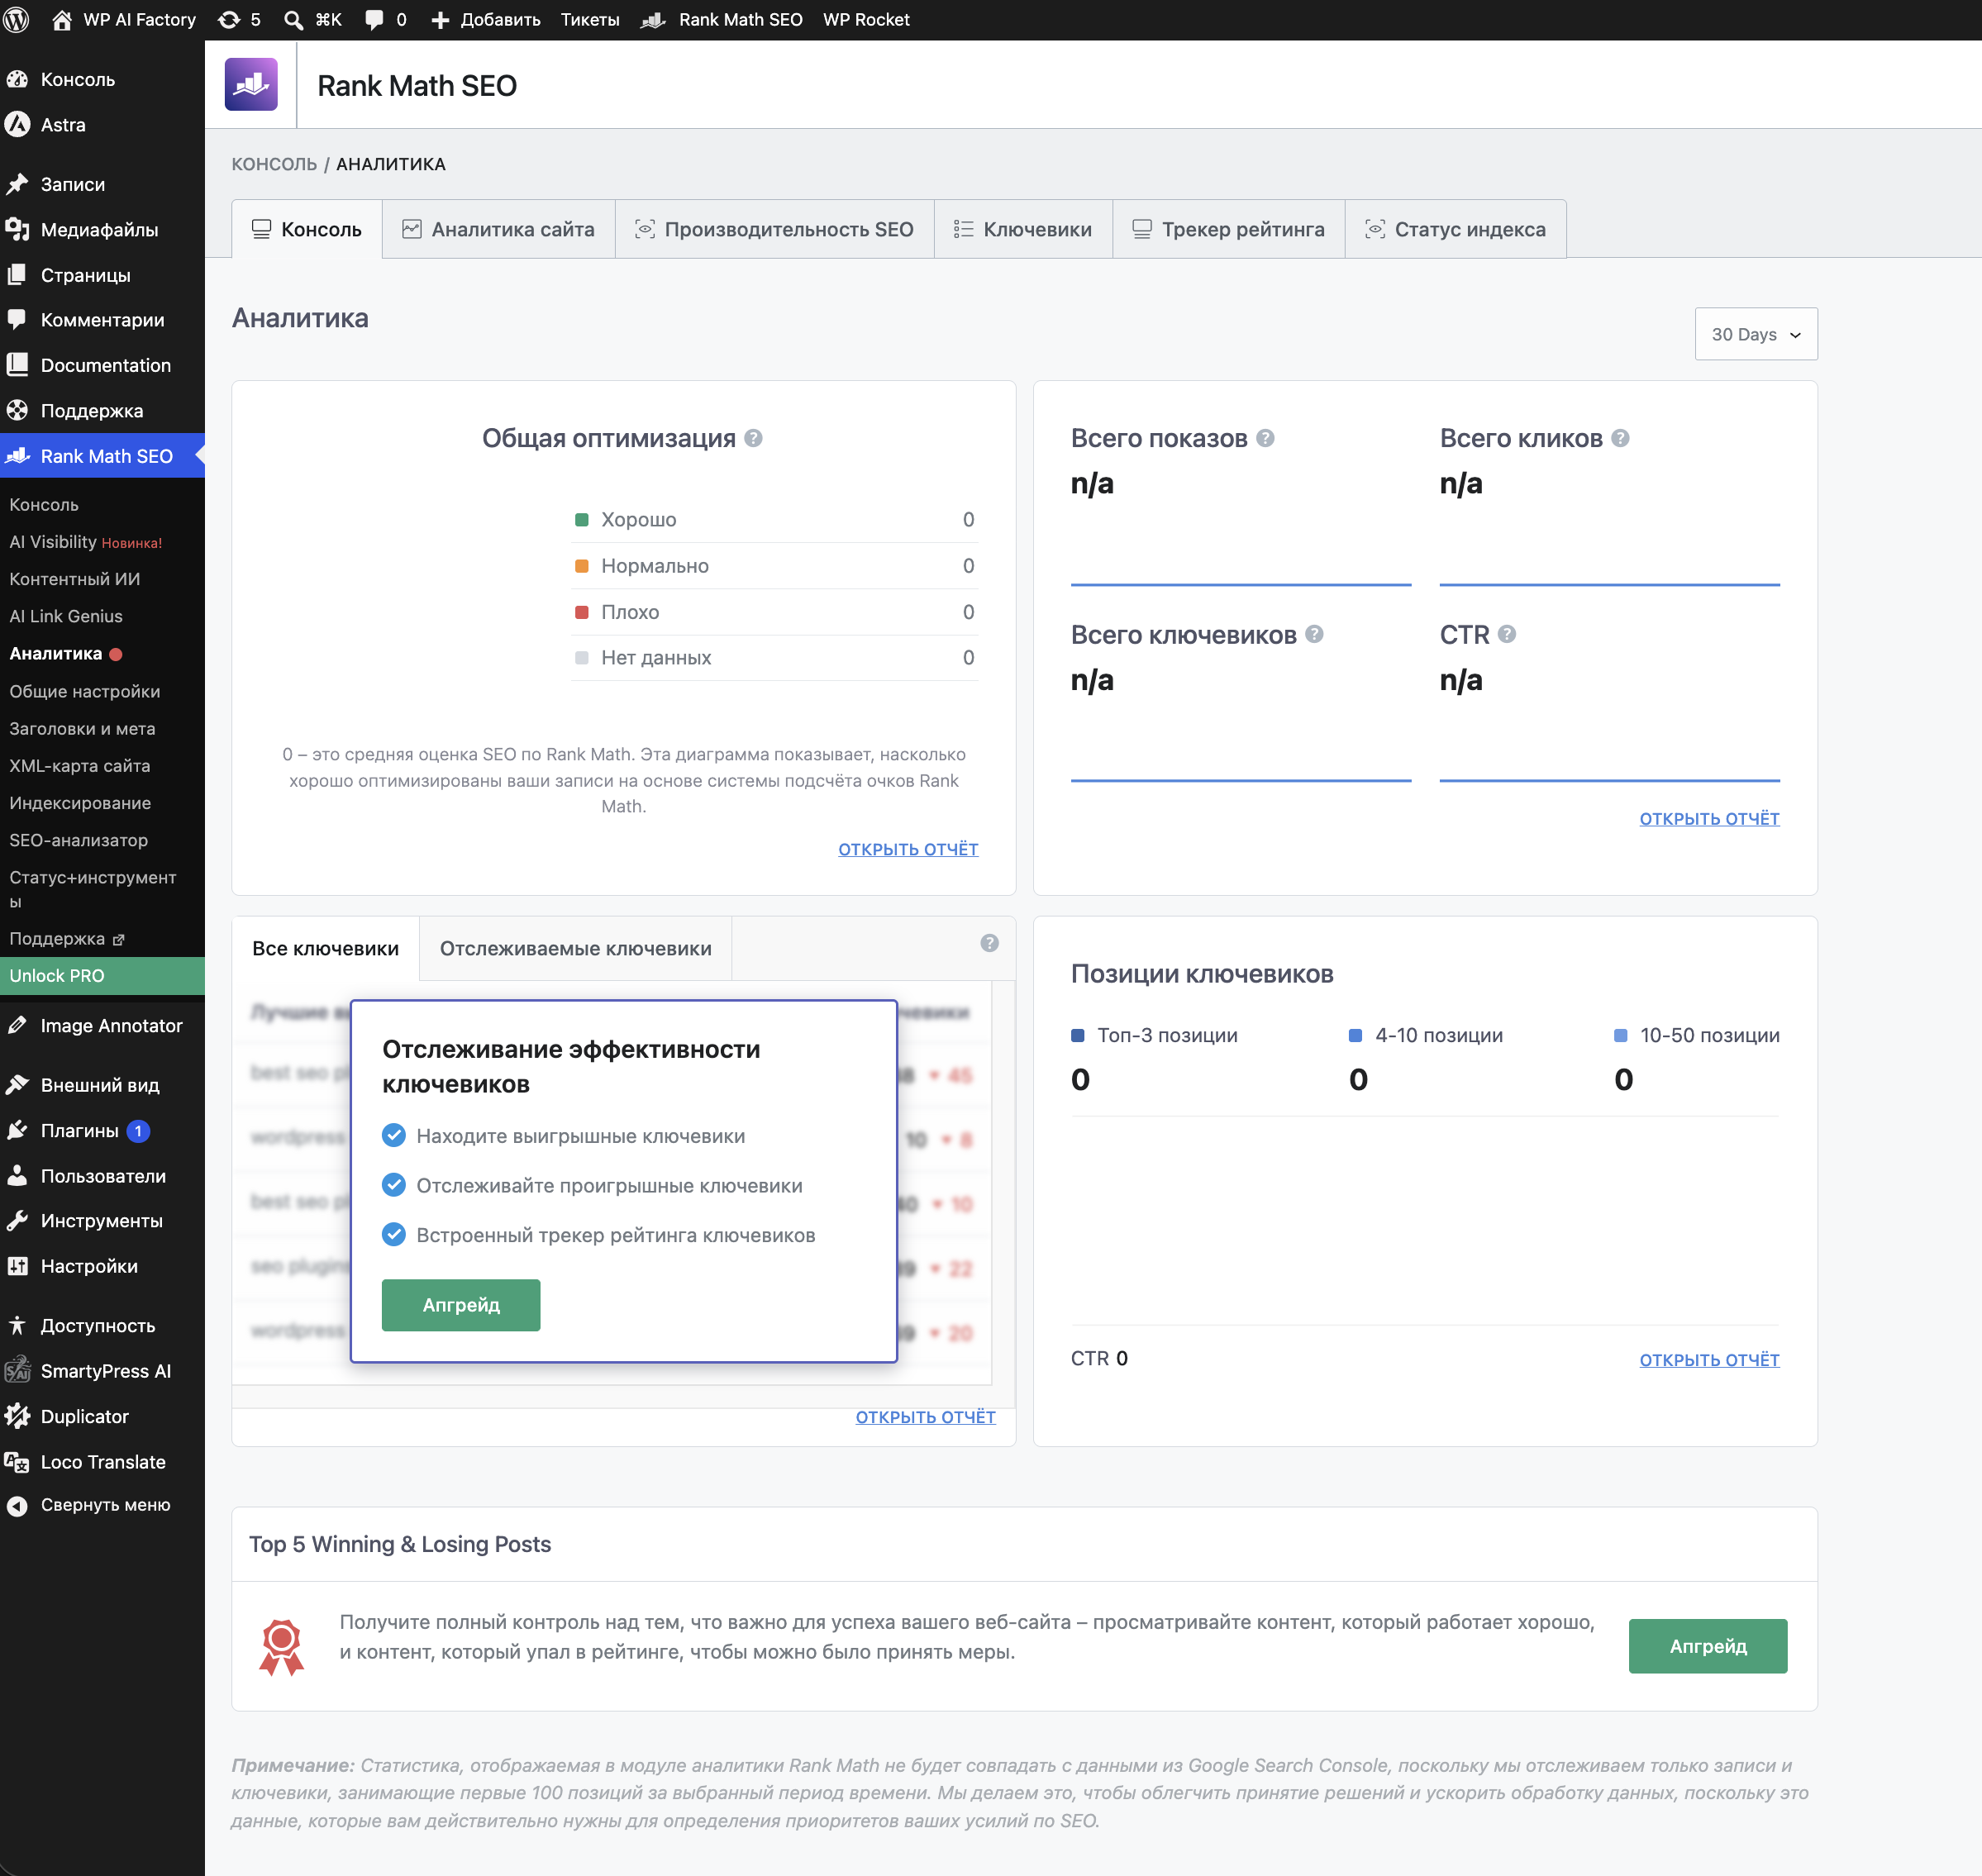Switch to the Трекер рейтинга tab
This screenshot has height=1876, width=1982.
1229,229
